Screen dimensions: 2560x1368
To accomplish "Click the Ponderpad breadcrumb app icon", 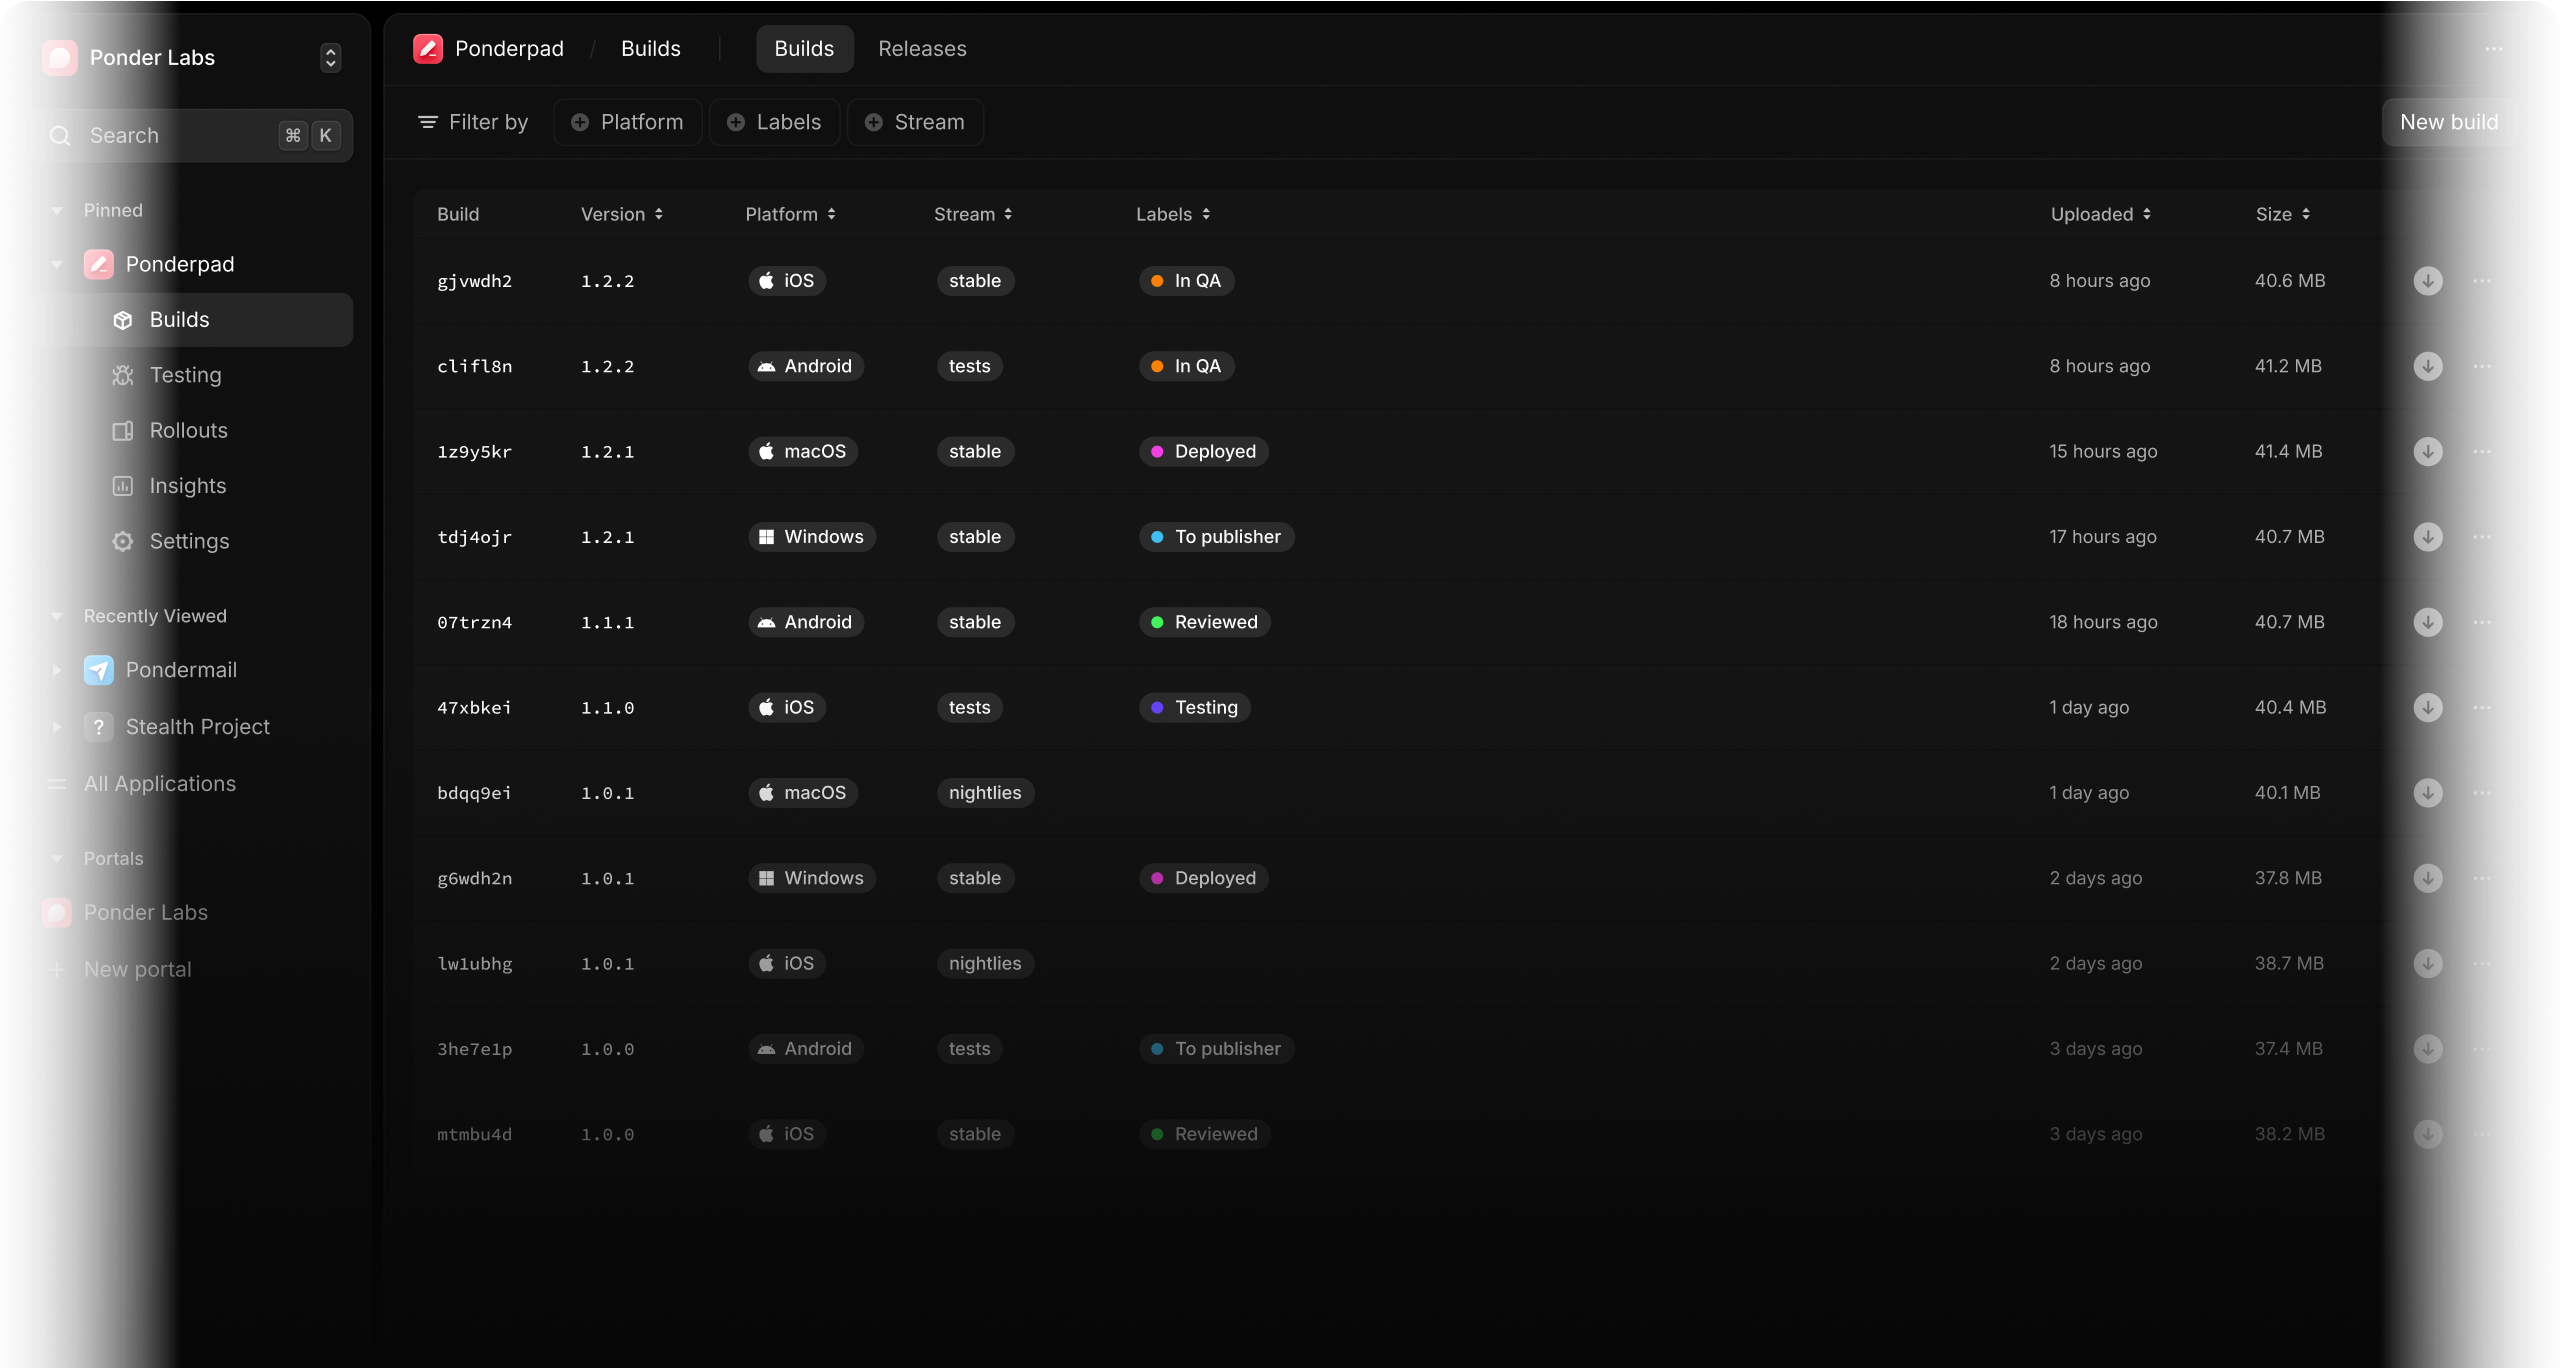I will (x=428, y=48).
